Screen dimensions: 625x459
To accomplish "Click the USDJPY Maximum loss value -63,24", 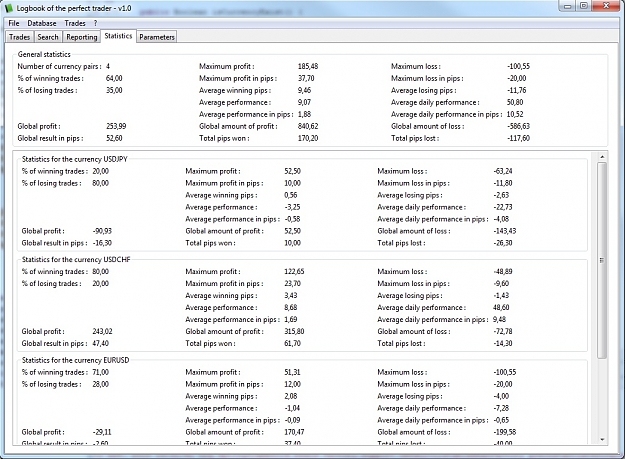I will pos(503,171).
